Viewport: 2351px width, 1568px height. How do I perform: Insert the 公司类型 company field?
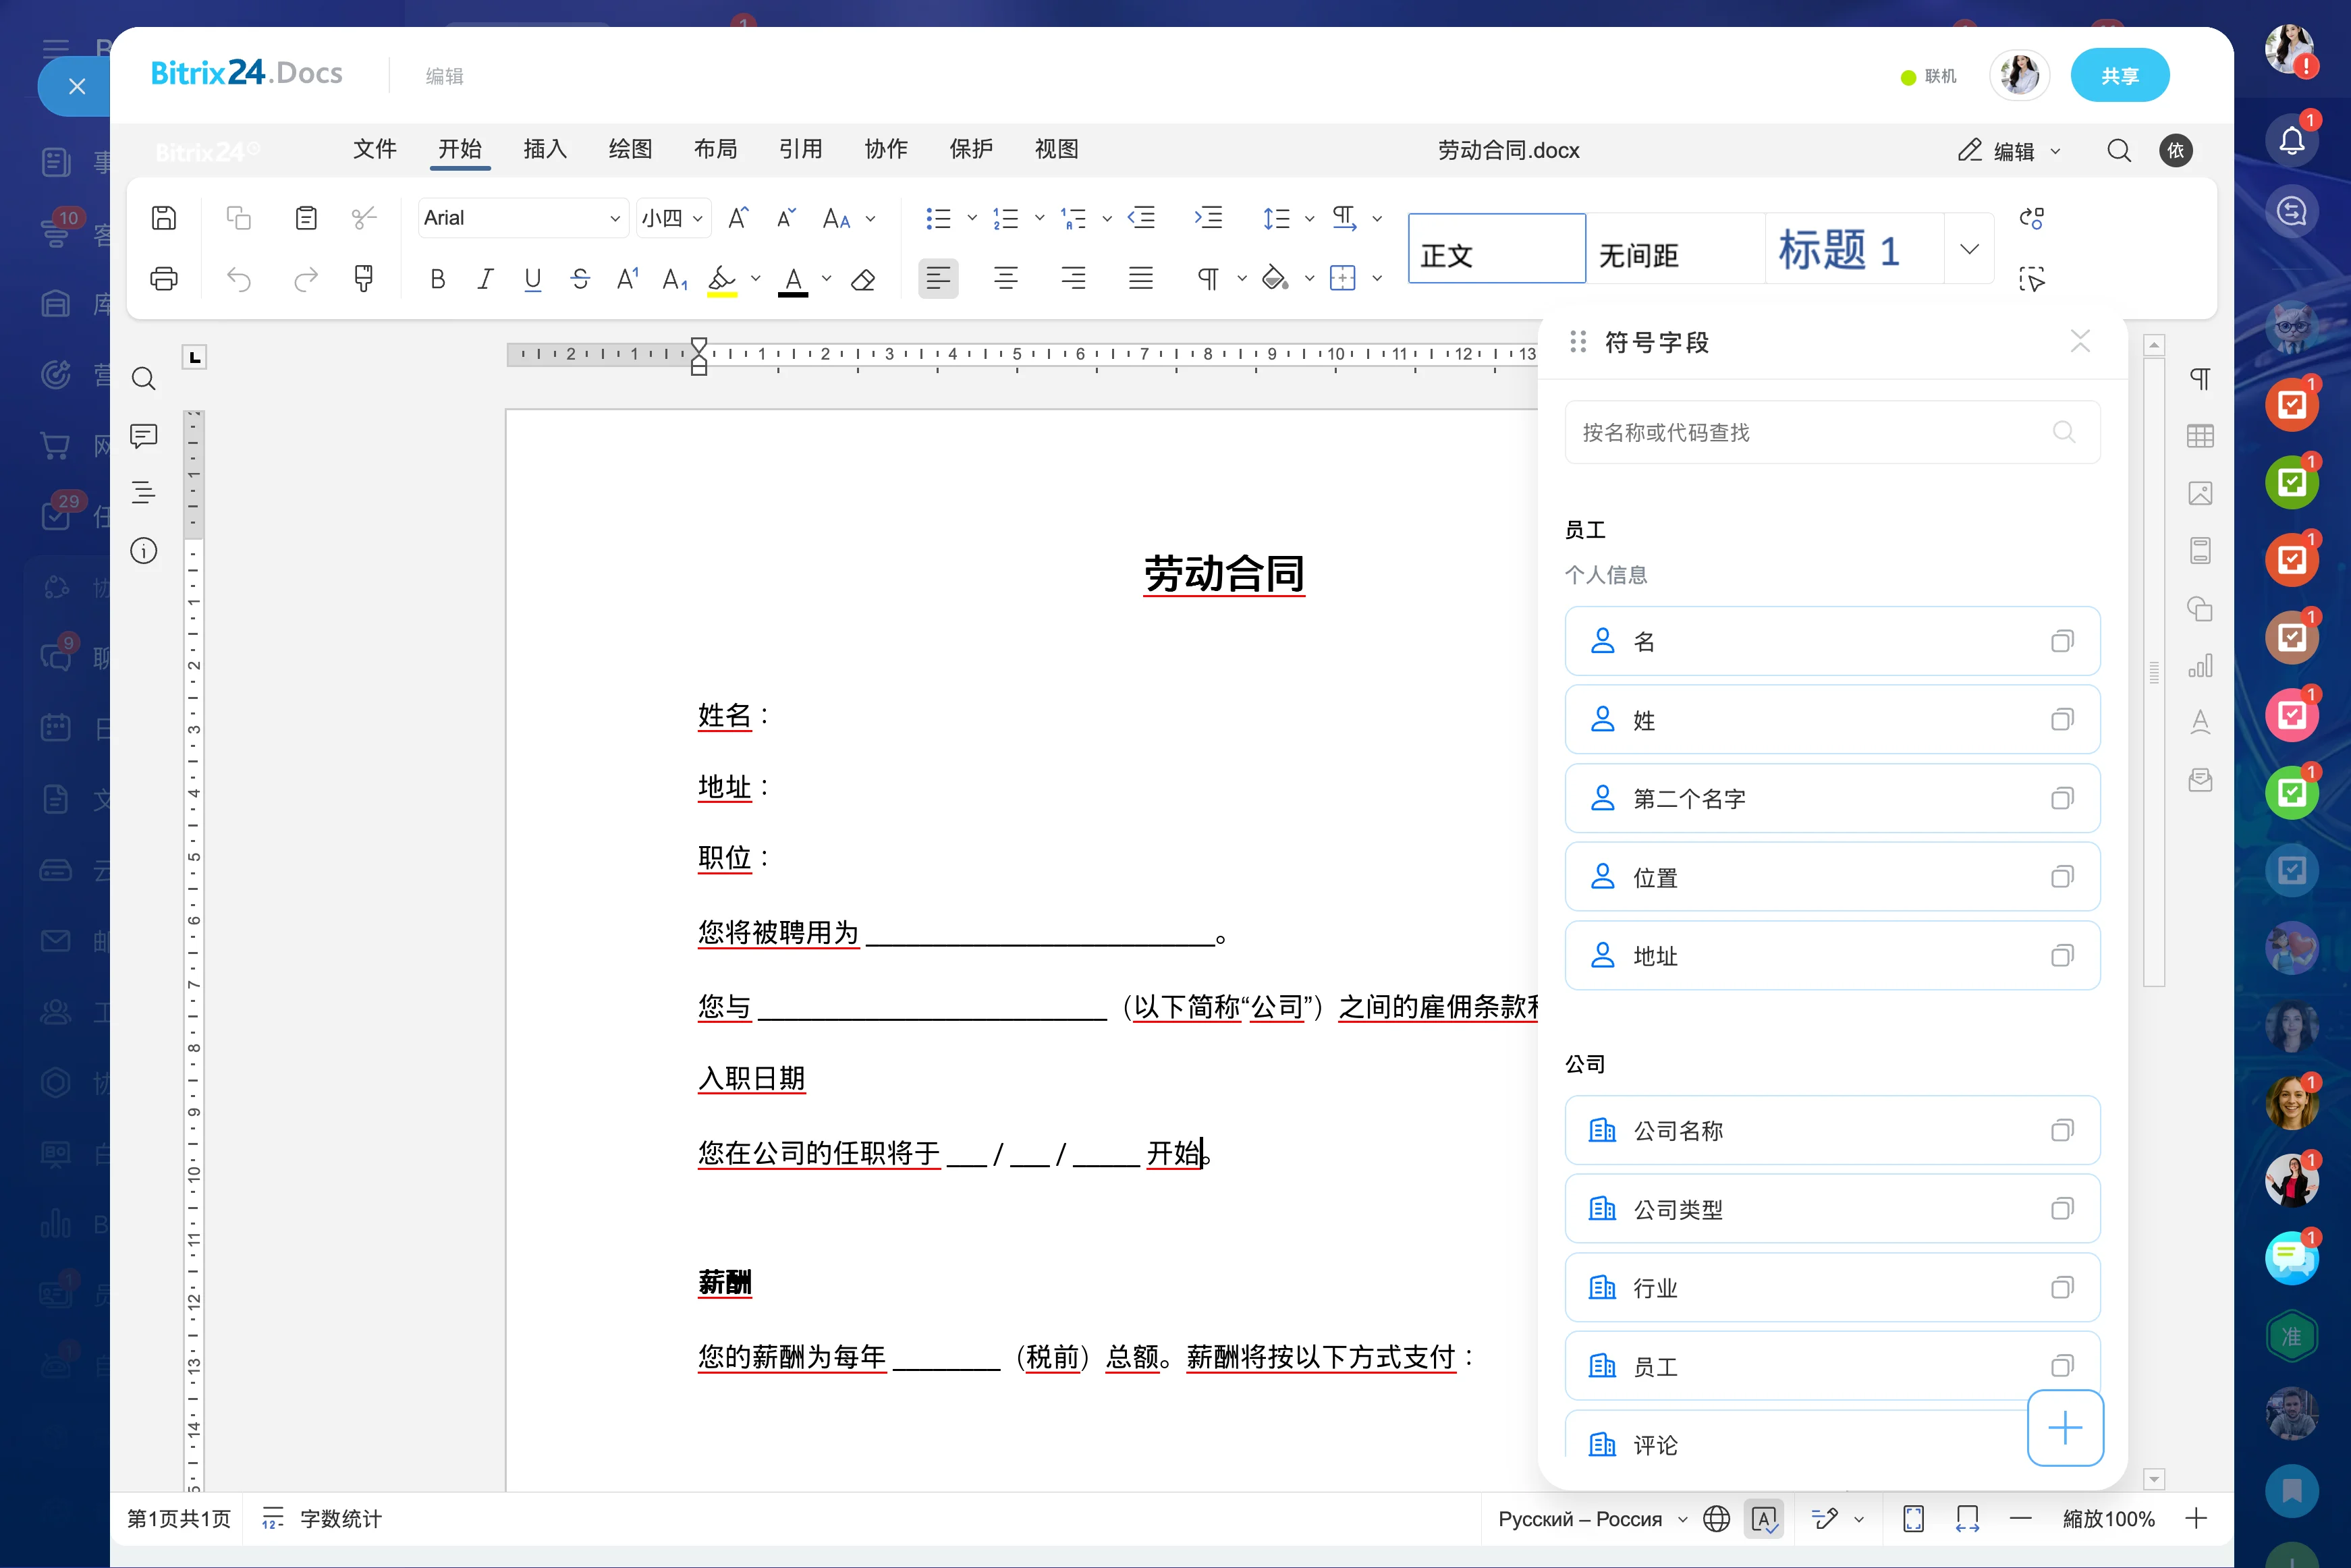[1832, 1209]
